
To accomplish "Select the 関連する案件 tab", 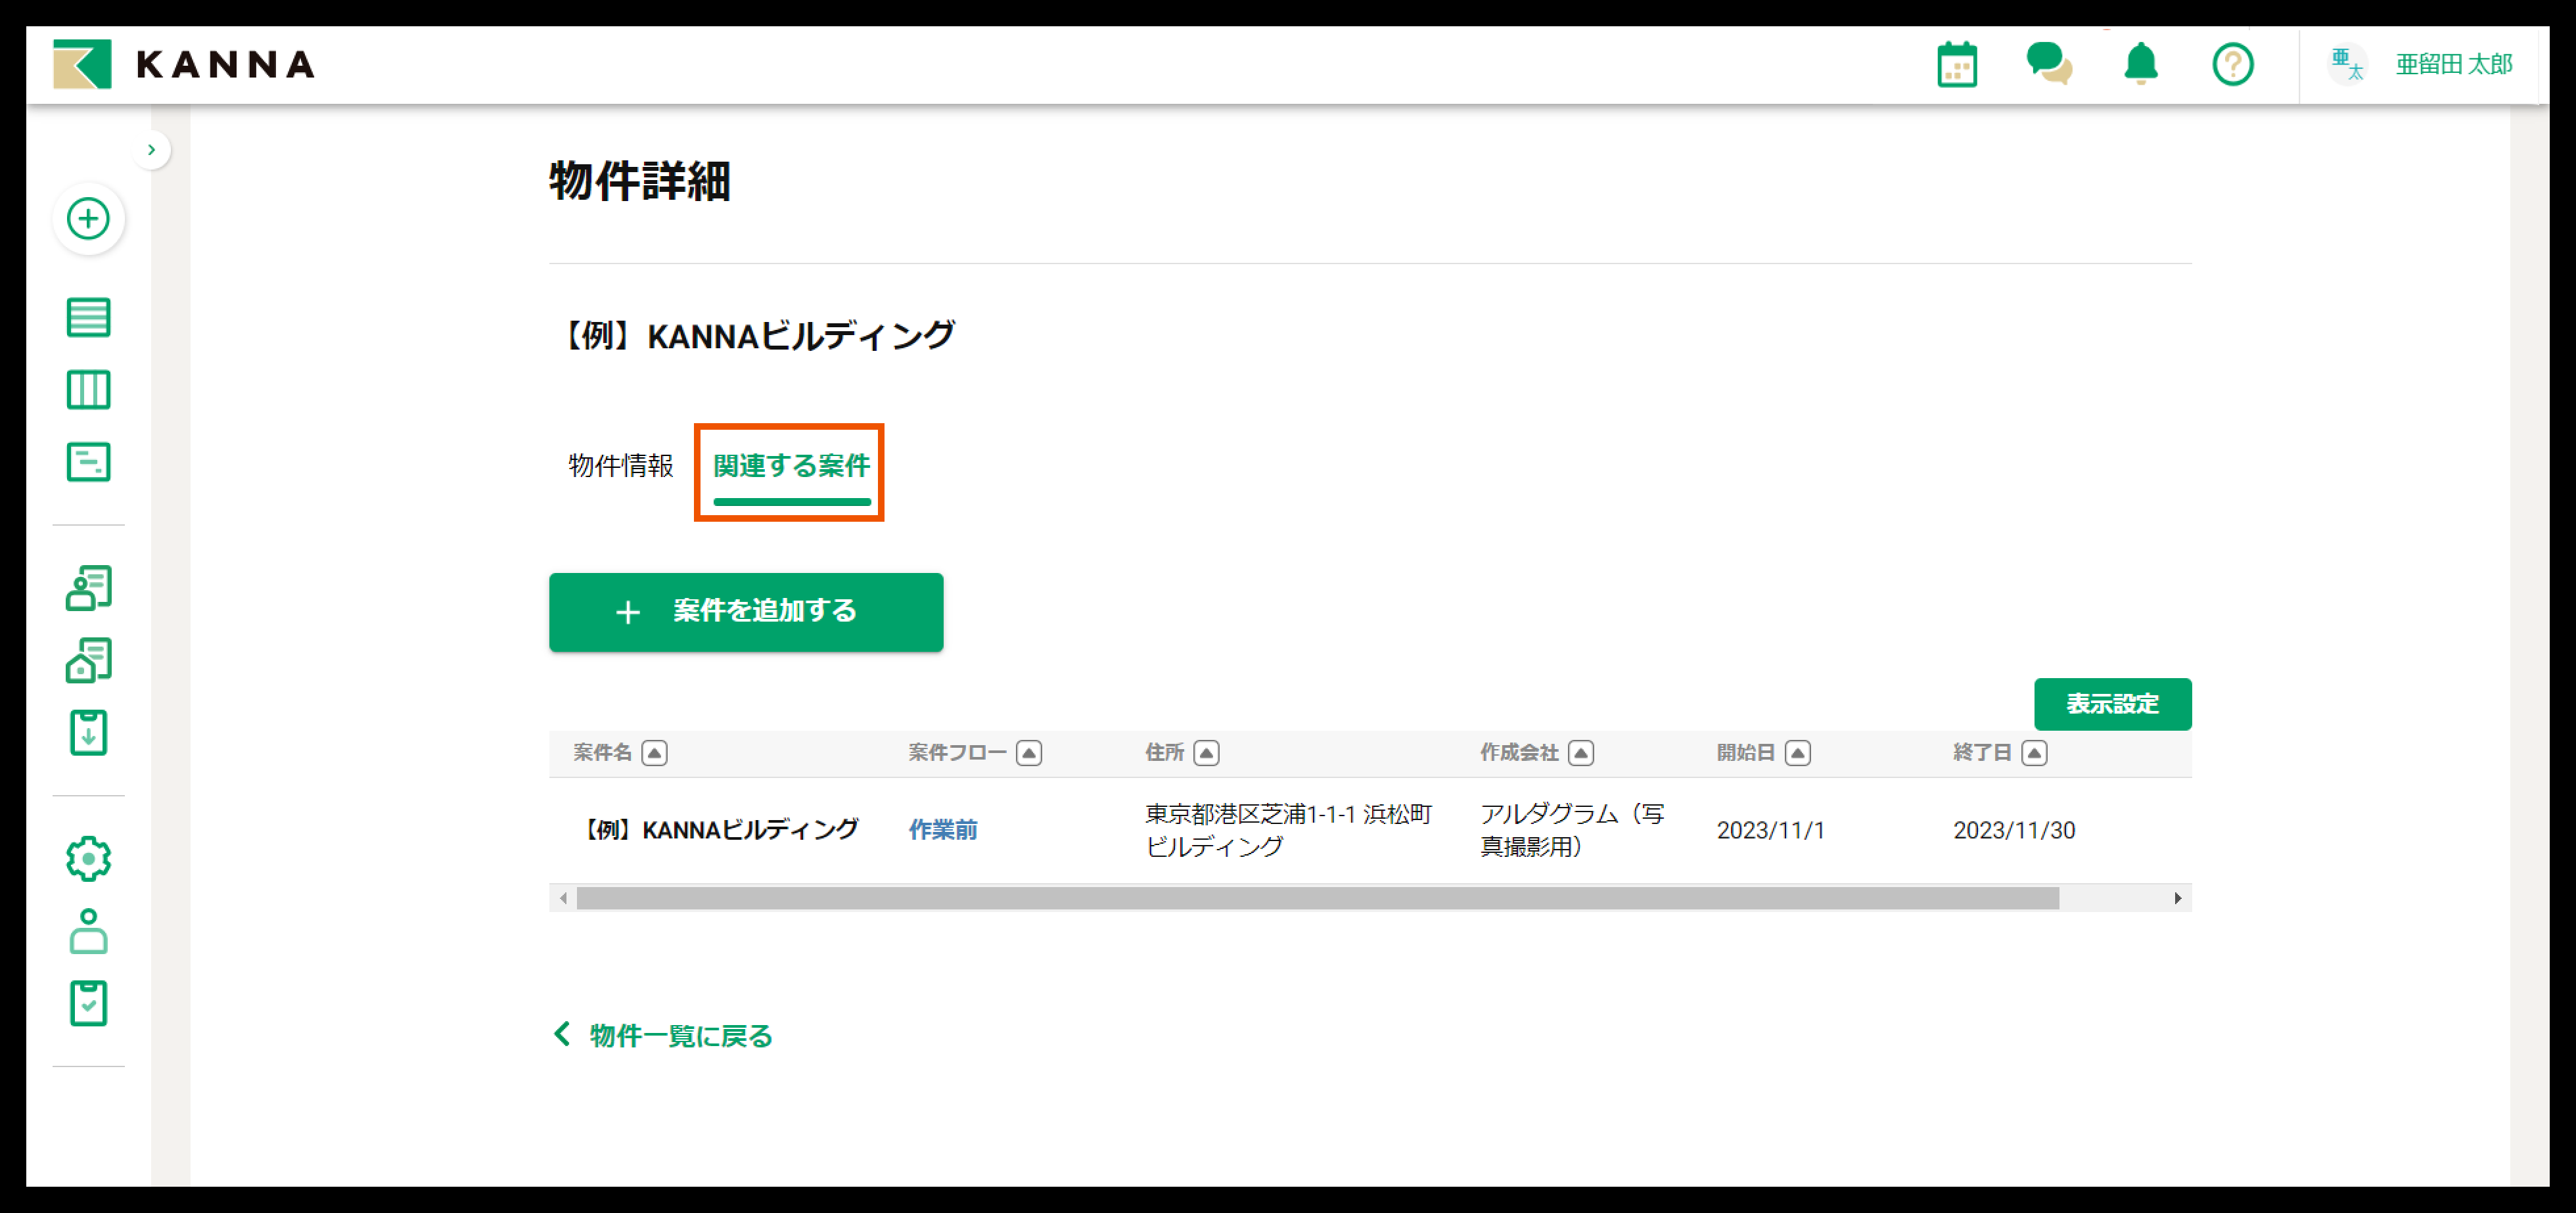I will pyautogui.click(x=790, y=466).
